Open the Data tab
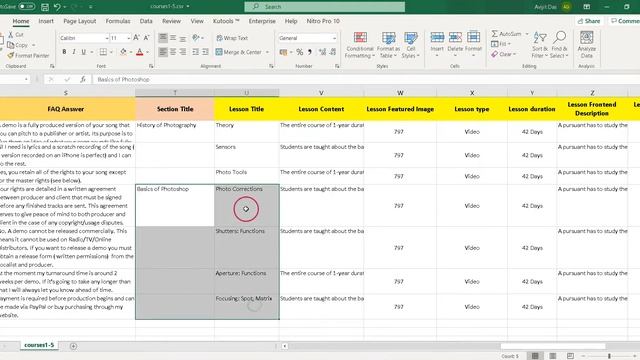The height and width of the screenshot is (360, 640). click(146, 21)
